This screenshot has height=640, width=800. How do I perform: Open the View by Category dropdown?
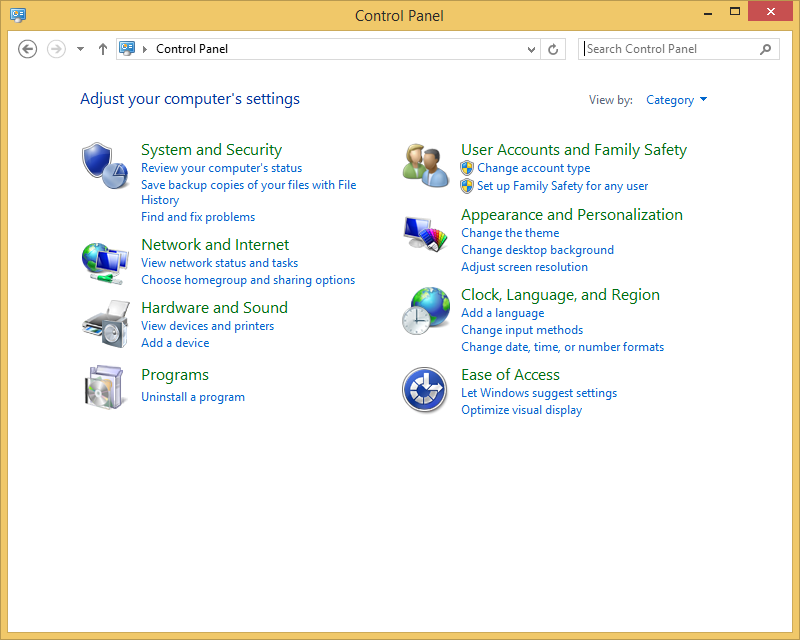click(x=676, y=100)
